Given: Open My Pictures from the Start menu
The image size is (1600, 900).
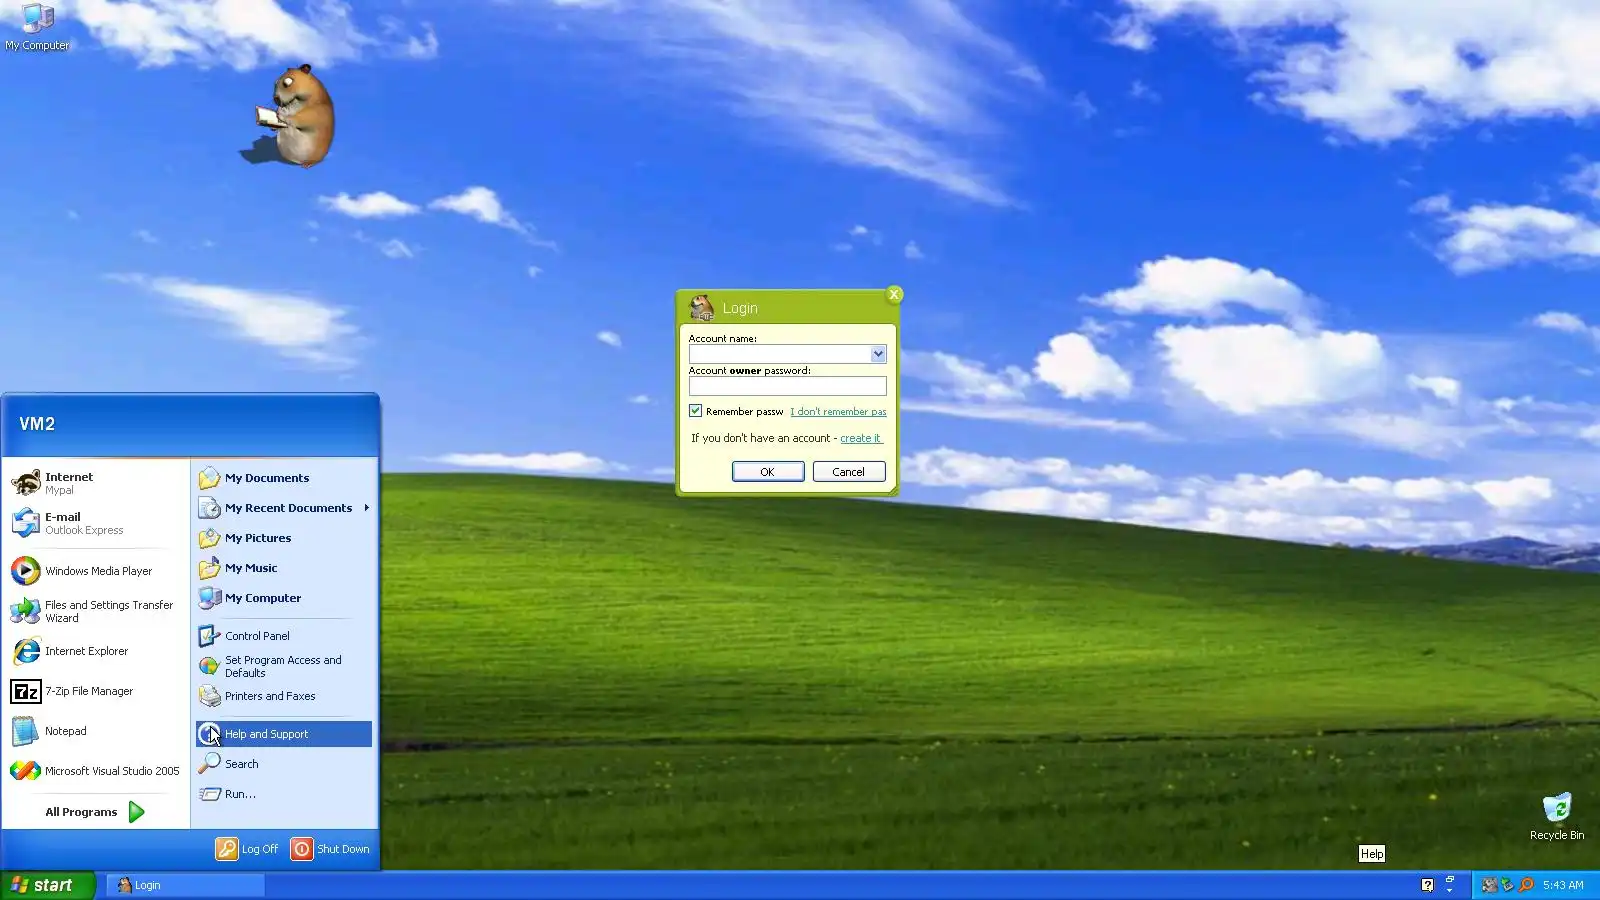Looking at the screenshot, I should pos(284,538).
